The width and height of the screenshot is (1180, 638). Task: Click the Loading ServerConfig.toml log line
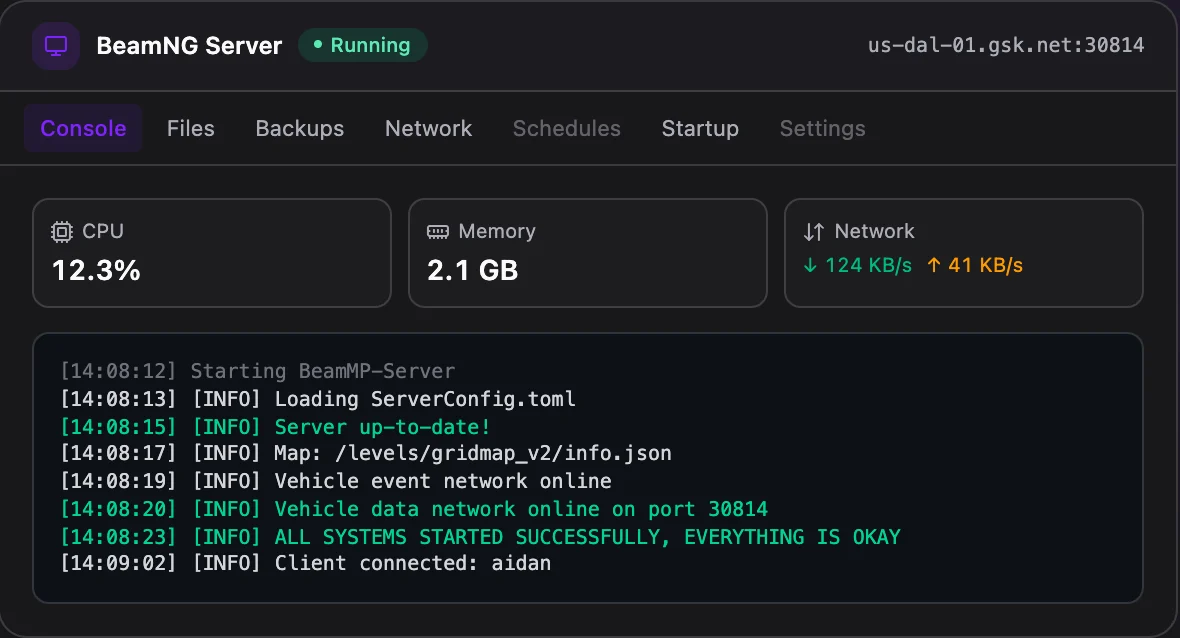tap(318, 399)
